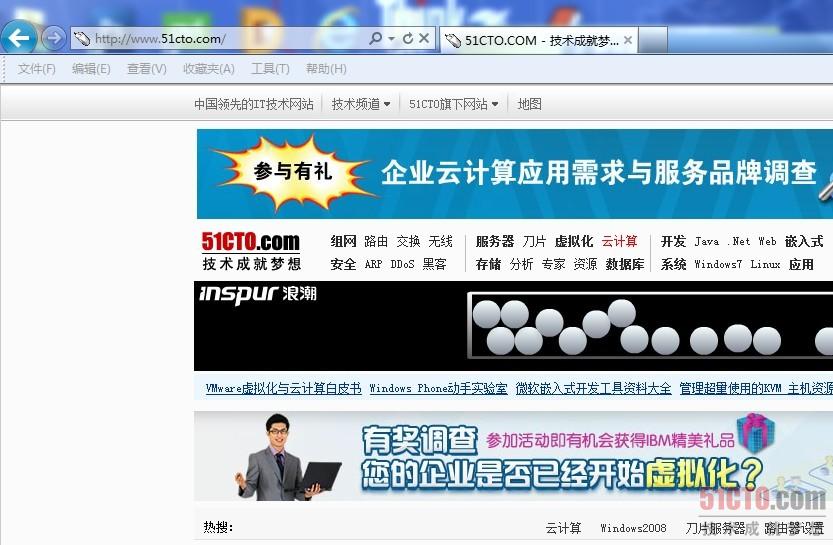
Task: Open Windows Phone动手实验室 link
Action: 438,389
